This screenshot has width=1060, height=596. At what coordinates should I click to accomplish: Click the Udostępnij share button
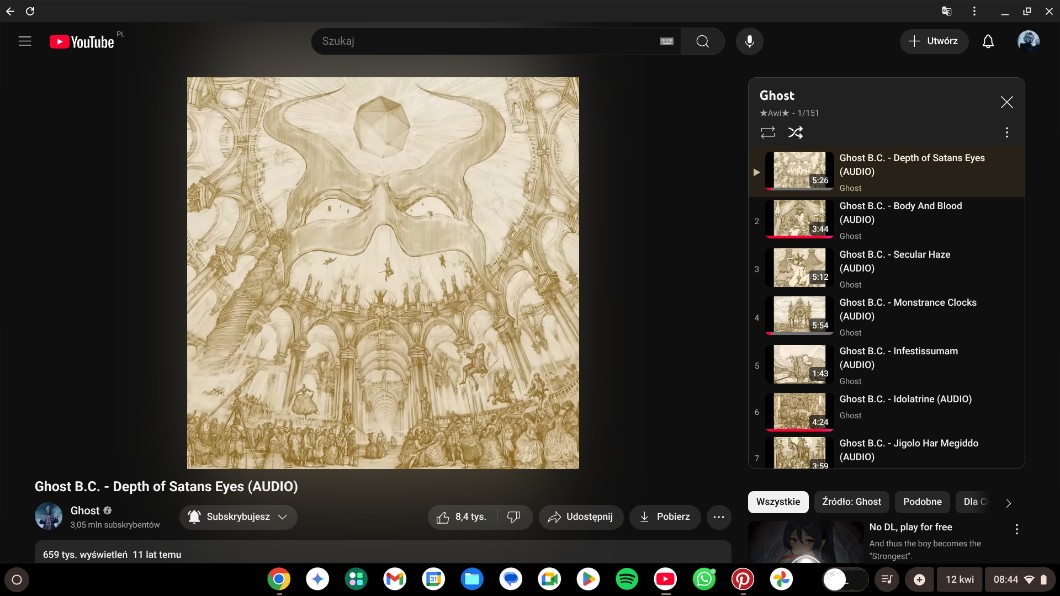[581, 517]
